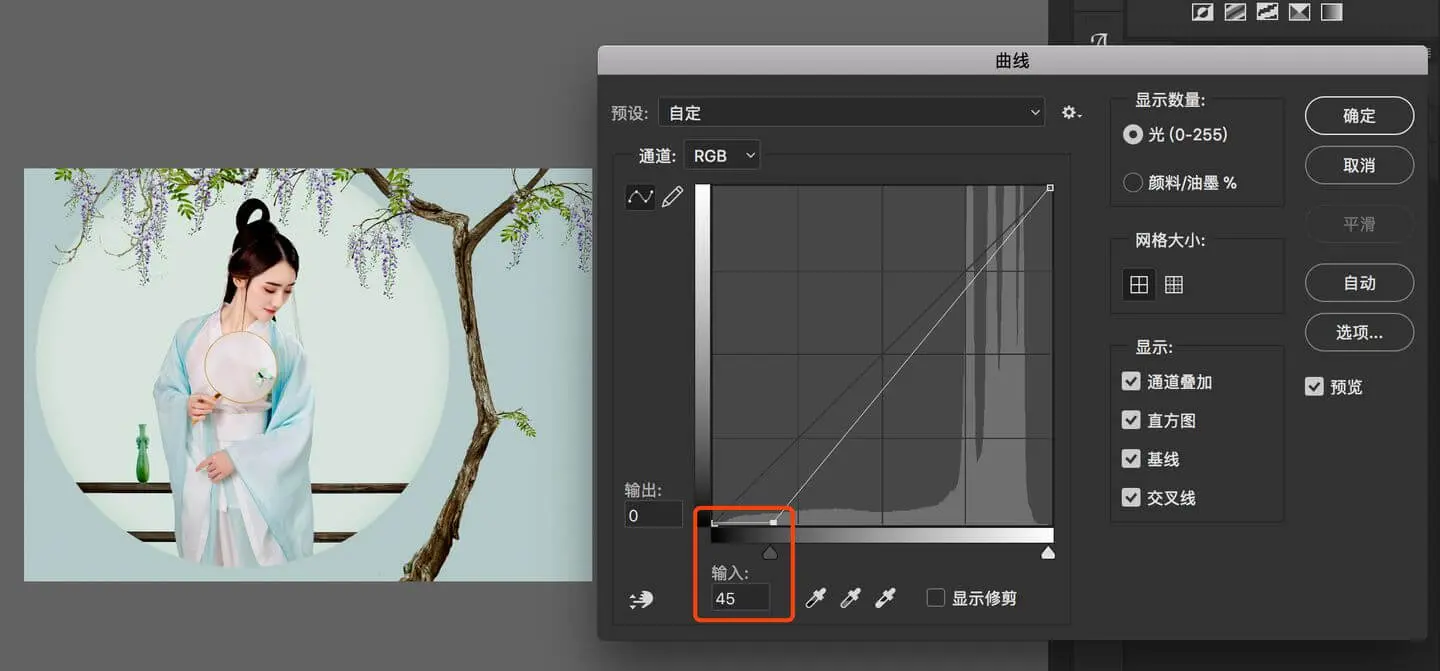
Task: Enable the 显示修剪 checkbox
Action: point(936,598)
